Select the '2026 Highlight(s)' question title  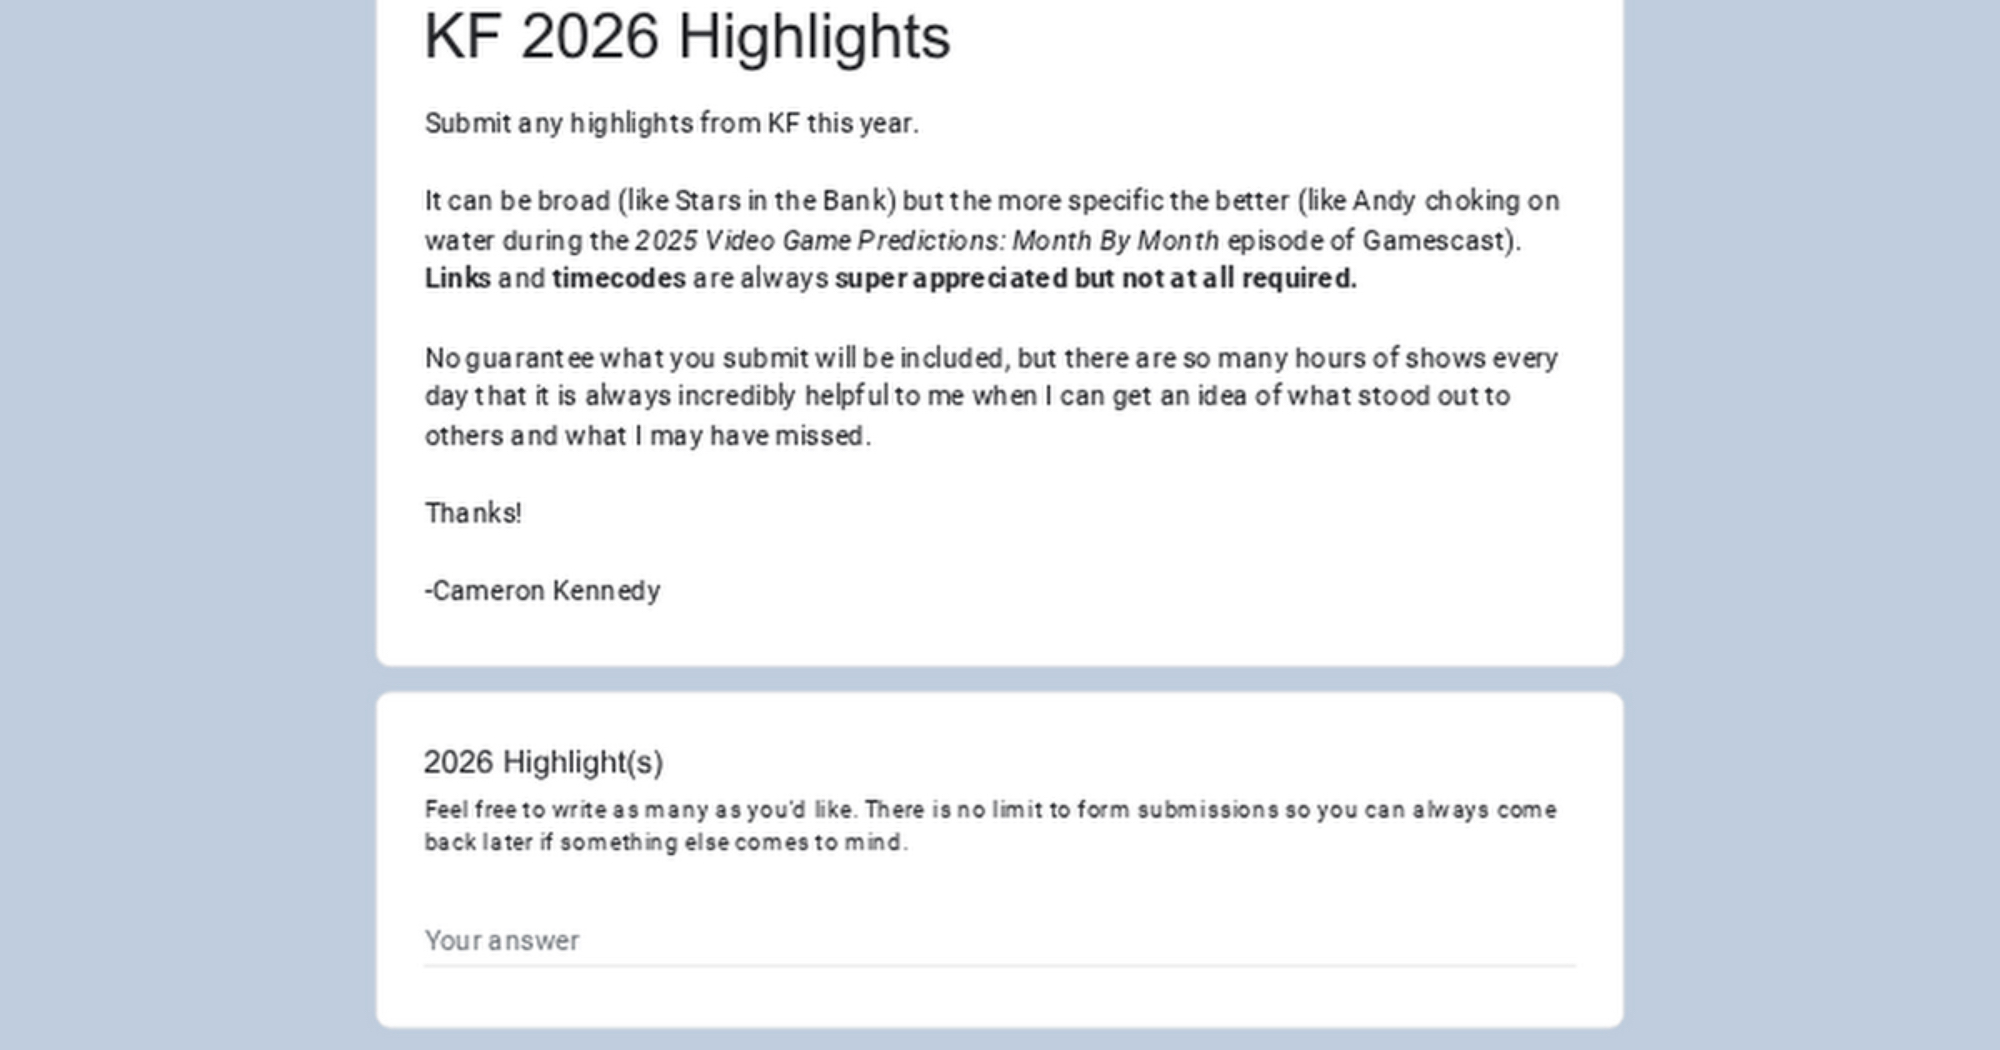(x=543, y=762)
